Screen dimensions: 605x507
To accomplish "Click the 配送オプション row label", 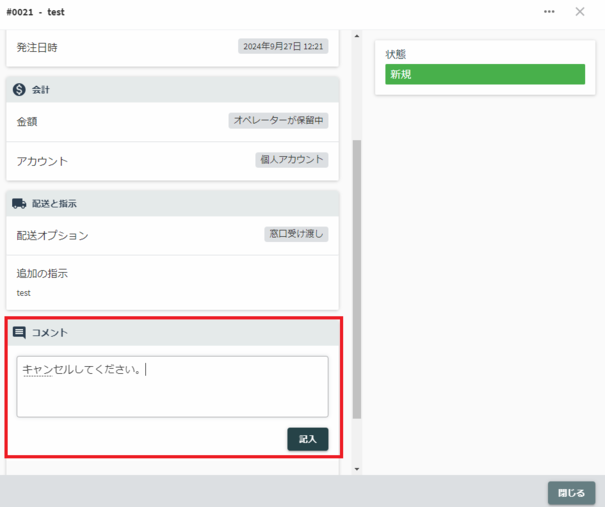I will [52, 236].
